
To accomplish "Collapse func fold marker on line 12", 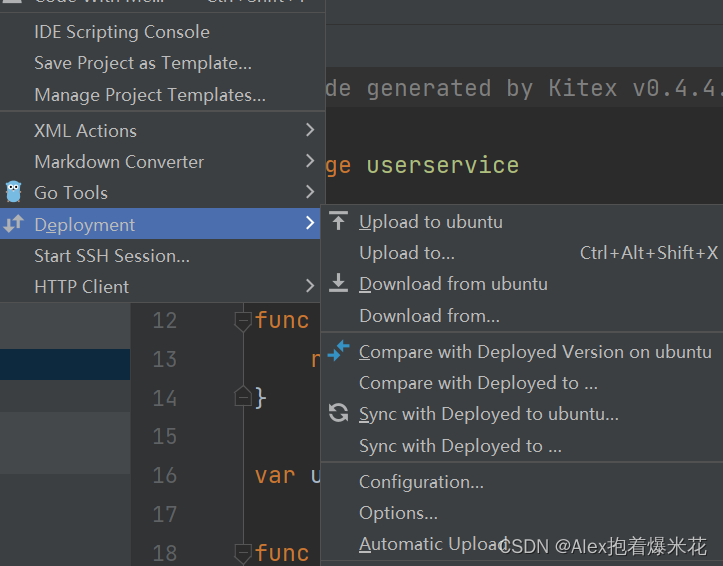I will [243, 321].
